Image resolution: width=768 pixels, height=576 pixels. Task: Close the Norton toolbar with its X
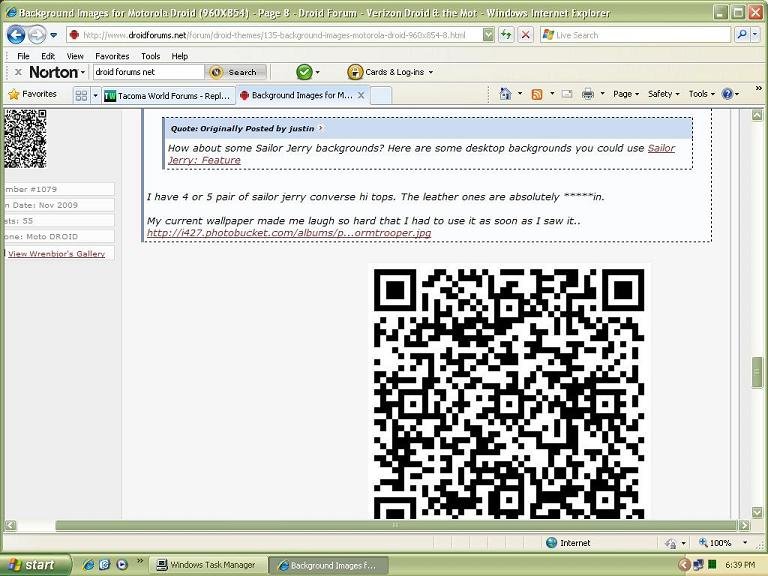click(18, 72)
